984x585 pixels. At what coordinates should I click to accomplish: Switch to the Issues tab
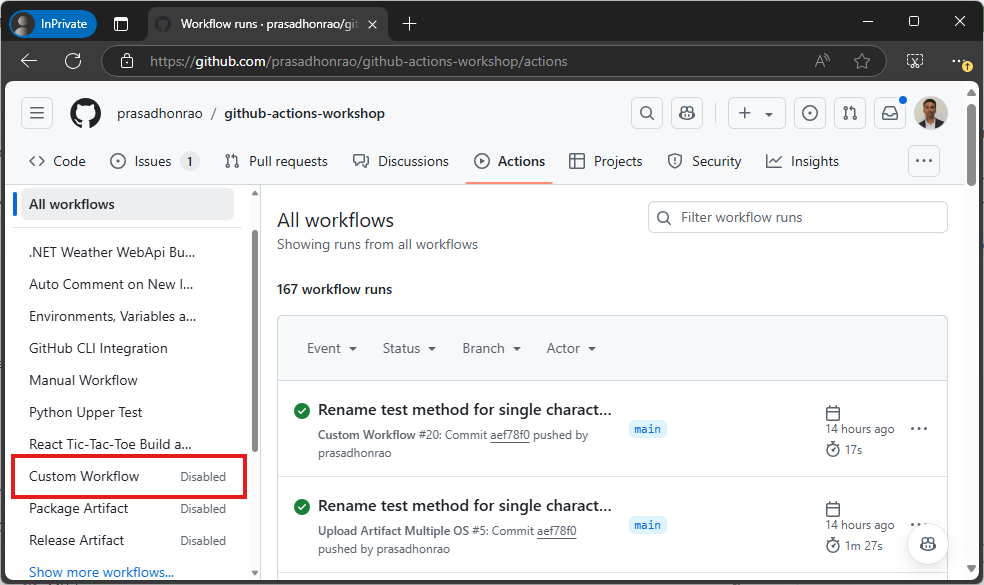pyautogui.click(x=154, y=161)
